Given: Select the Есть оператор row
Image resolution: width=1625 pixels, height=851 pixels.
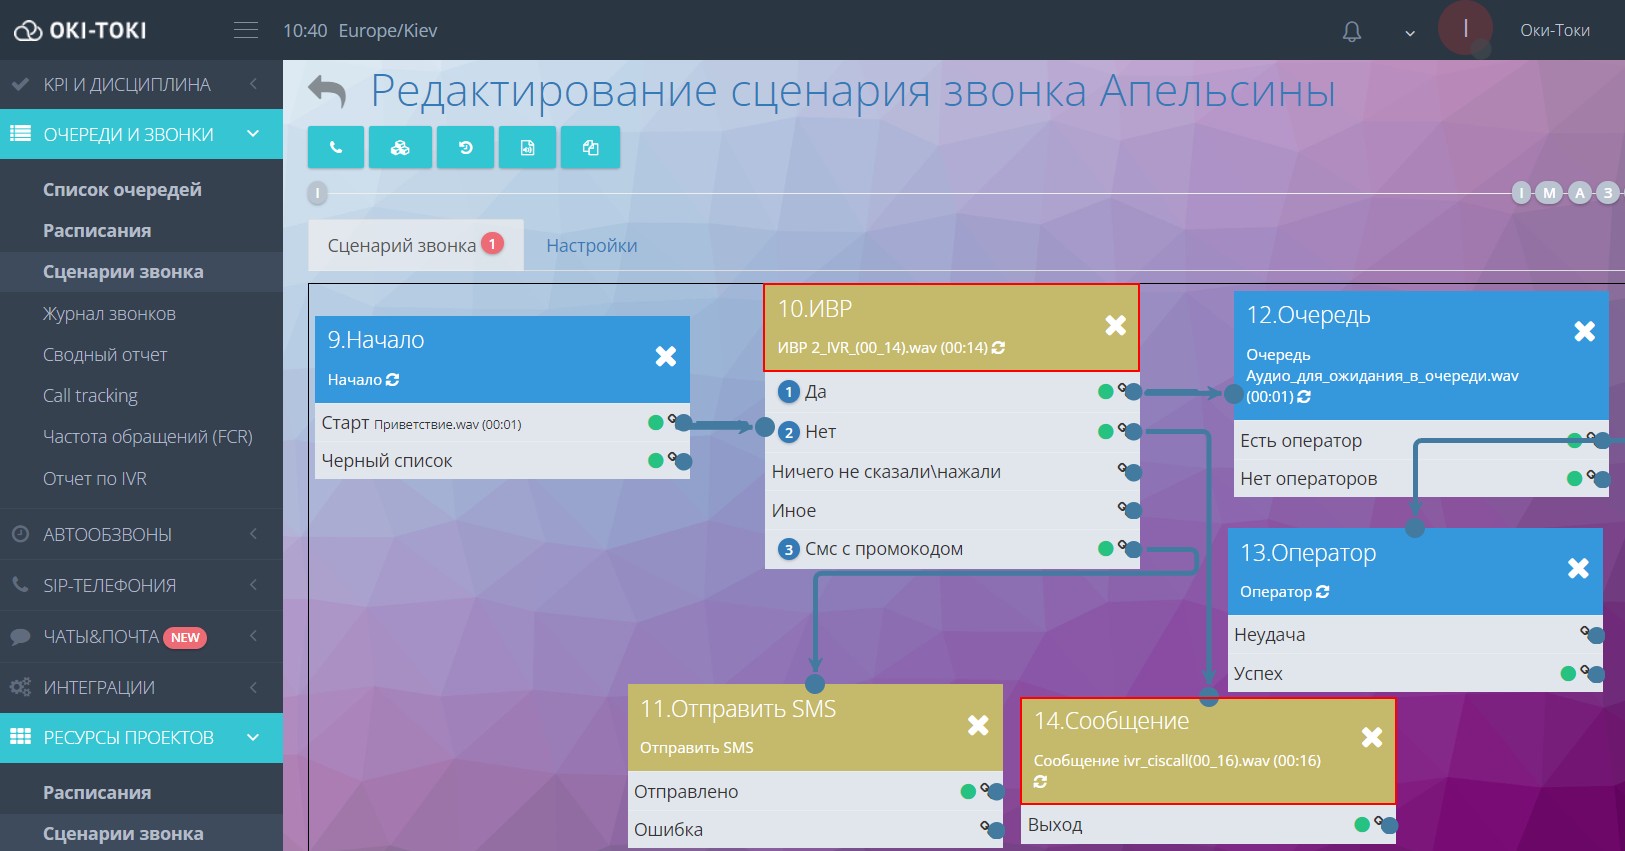Looking at the screenshot, I should point(1421,440).
